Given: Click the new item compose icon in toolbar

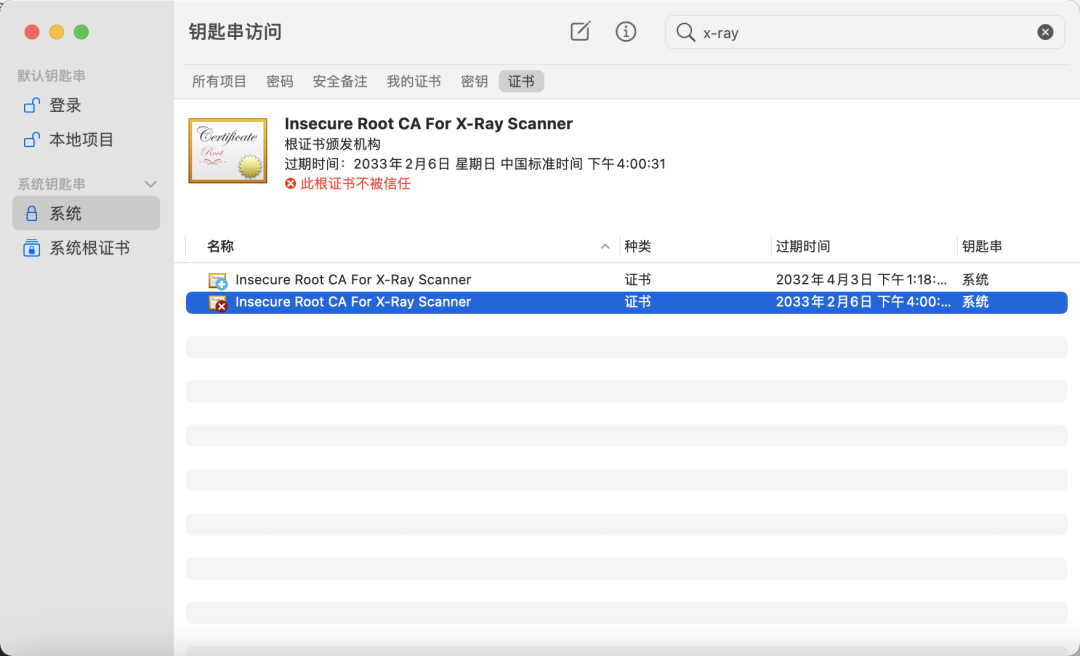Looking at the screenshot, I should pyautogui.click(x=580, y=31).
